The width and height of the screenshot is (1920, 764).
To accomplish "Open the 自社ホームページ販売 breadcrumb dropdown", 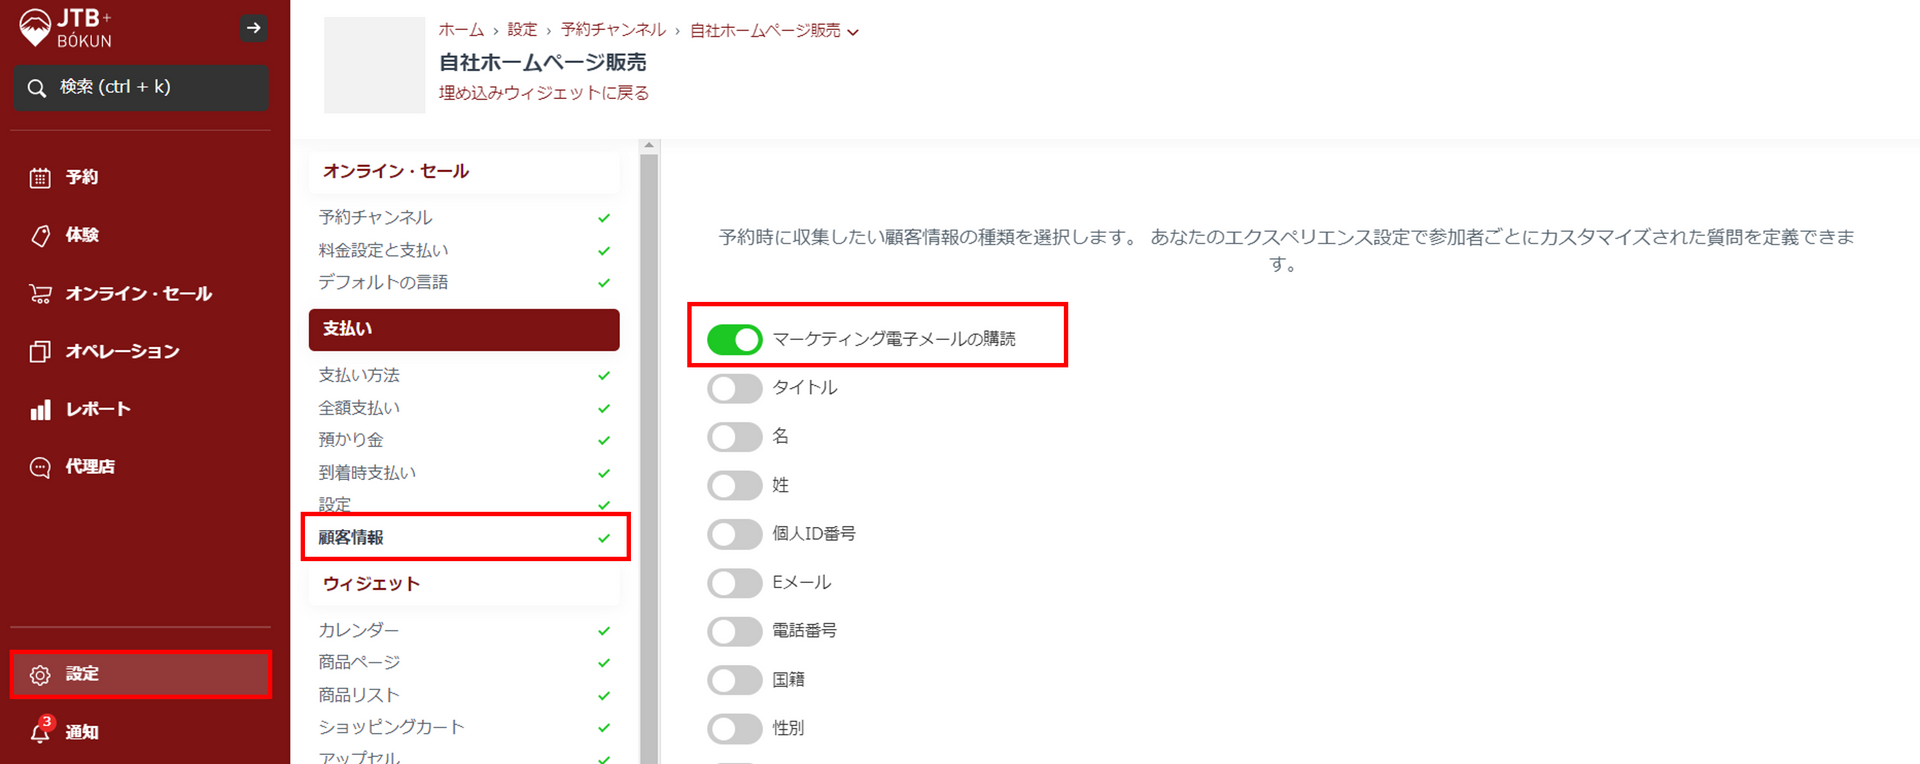I will coord(853,32).
